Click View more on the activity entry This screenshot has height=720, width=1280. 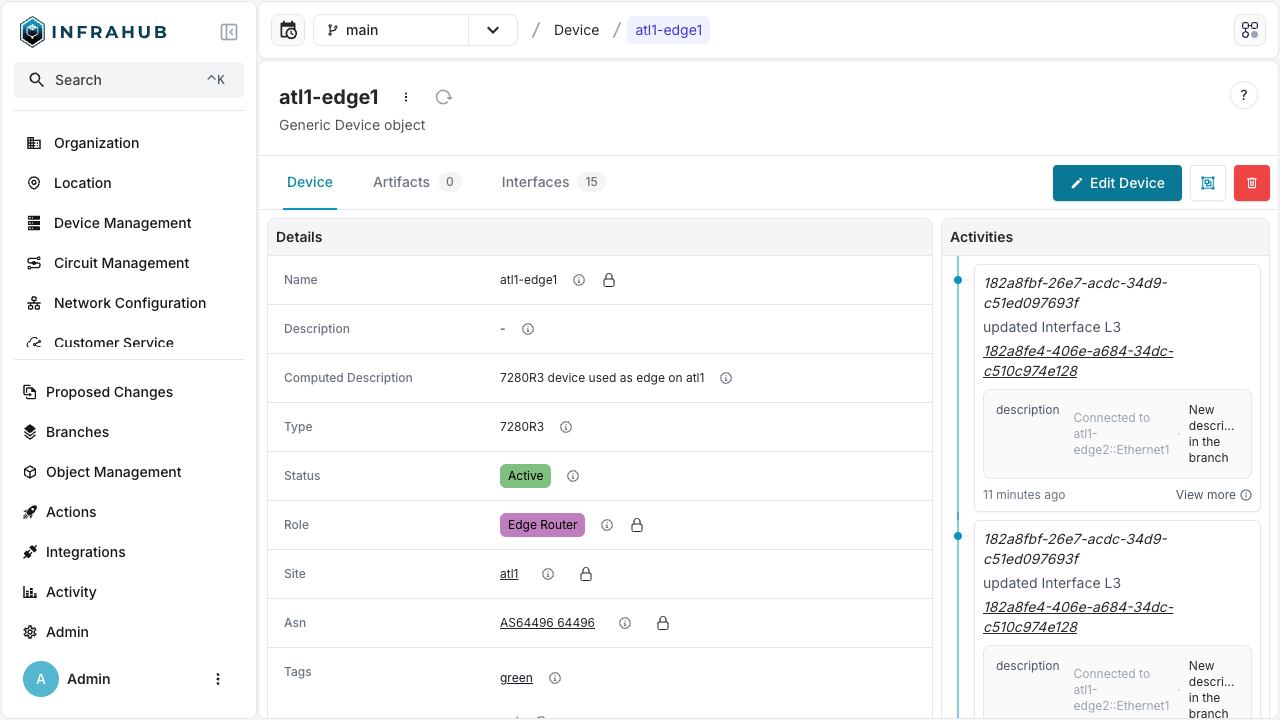[x=1206, y=495]
